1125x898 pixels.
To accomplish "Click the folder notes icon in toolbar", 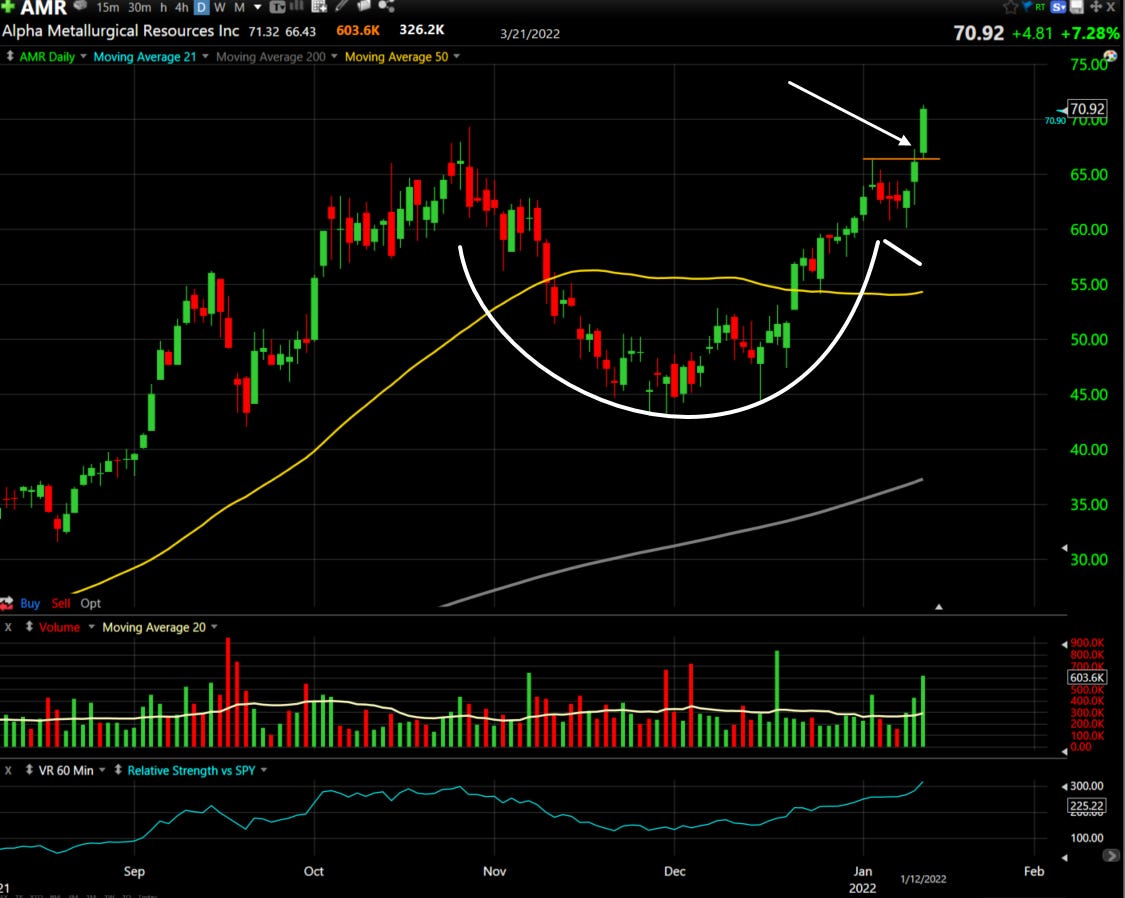I will [364, 6].
